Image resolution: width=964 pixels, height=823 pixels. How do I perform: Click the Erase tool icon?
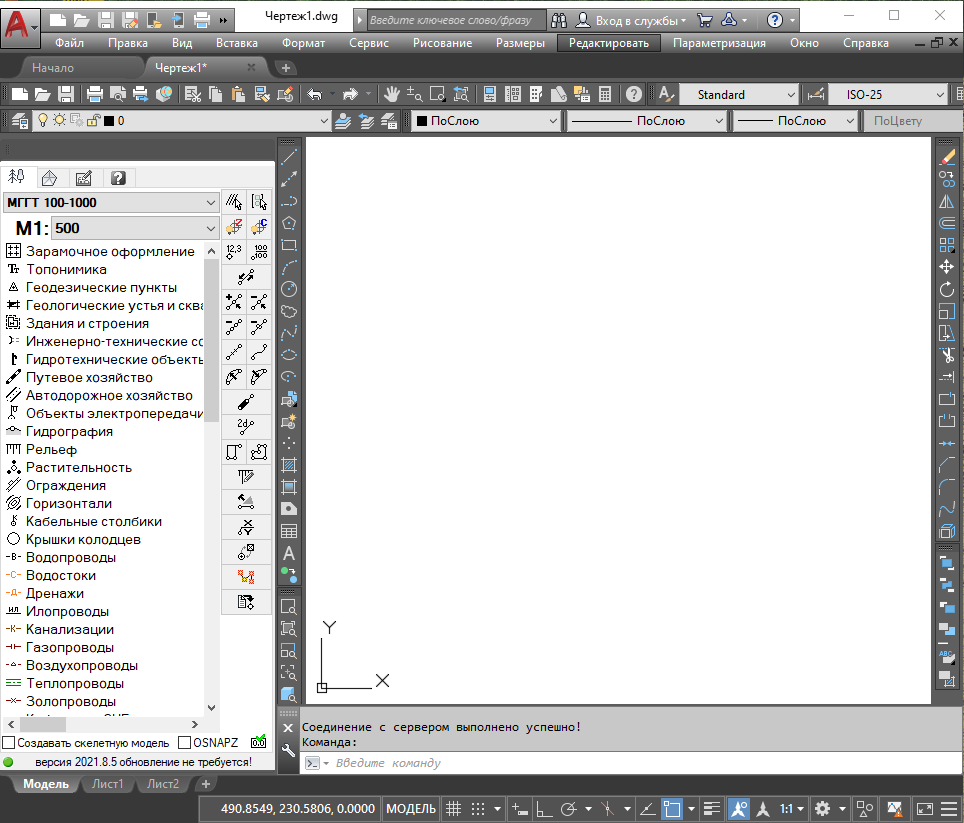[947, 157]
